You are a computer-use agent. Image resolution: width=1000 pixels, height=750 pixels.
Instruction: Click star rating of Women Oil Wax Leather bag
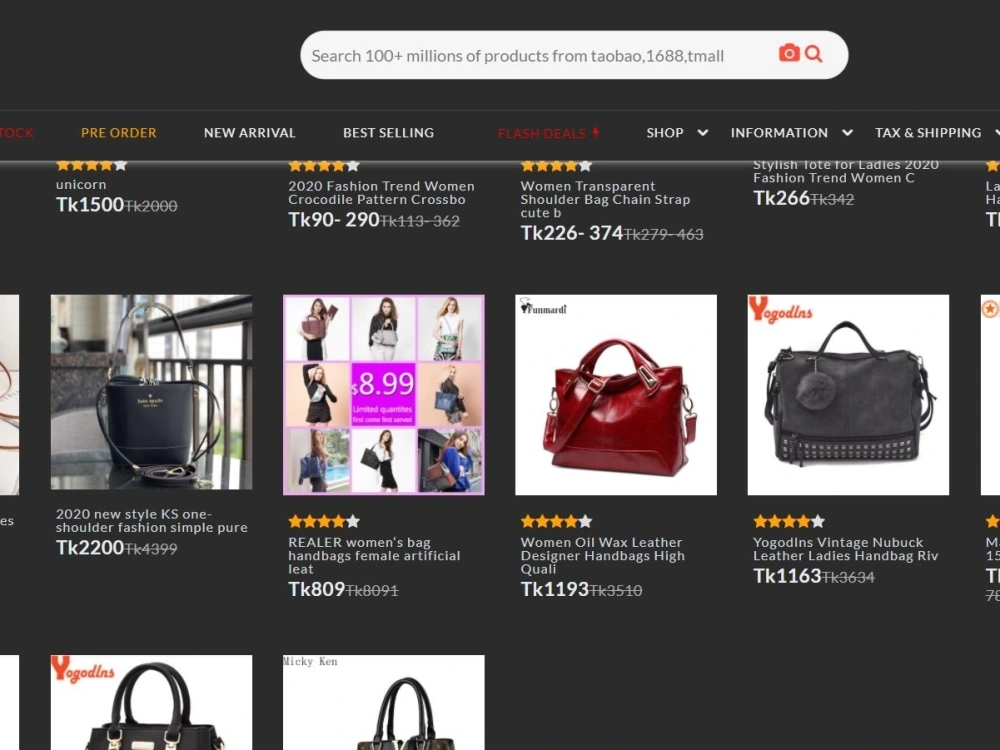556,522
